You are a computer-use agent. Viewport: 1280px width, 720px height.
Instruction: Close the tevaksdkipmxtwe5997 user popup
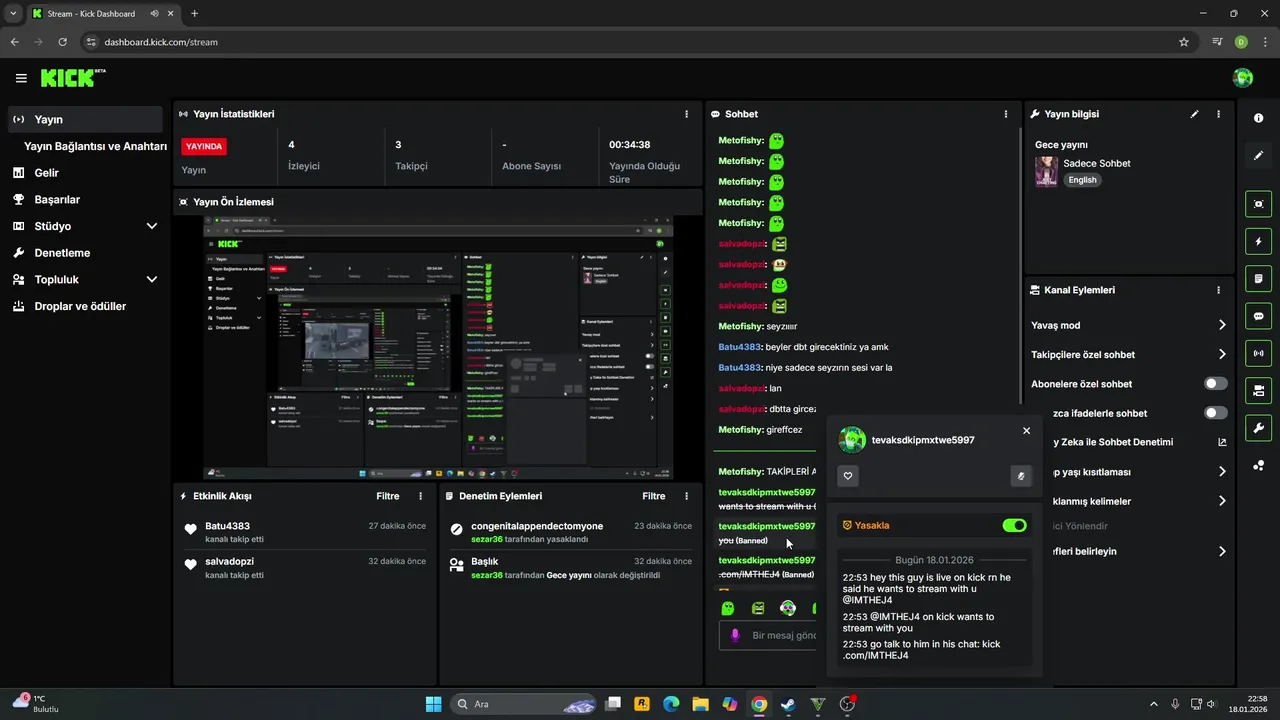tap(1026, 431)
